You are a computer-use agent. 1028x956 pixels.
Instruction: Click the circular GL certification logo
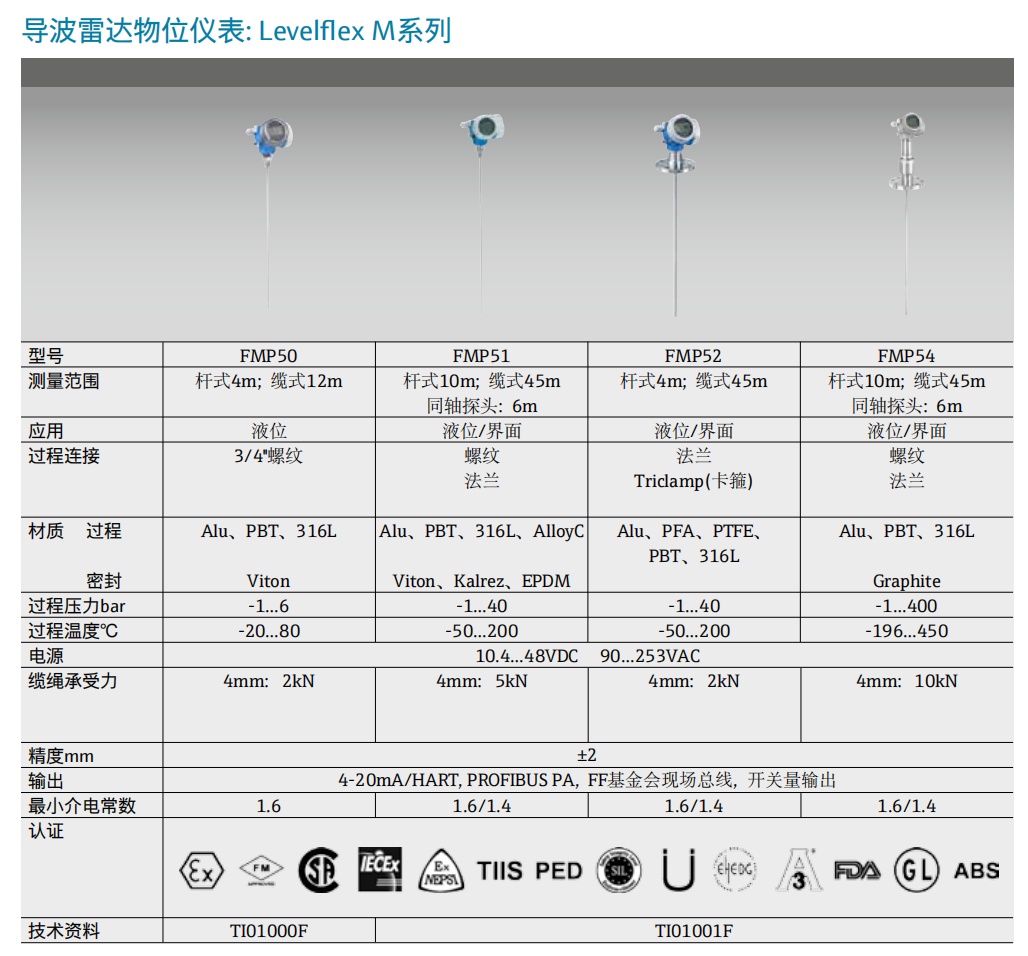point(917,870)
